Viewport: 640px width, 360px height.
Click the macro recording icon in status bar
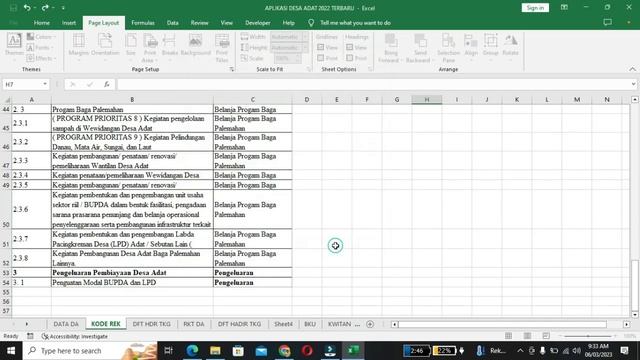30,336
